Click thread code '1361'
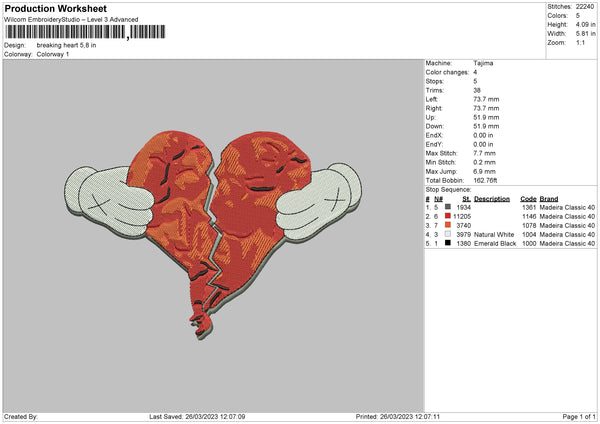This screenshot has height=424, width=600. click(x=529, y=207)
